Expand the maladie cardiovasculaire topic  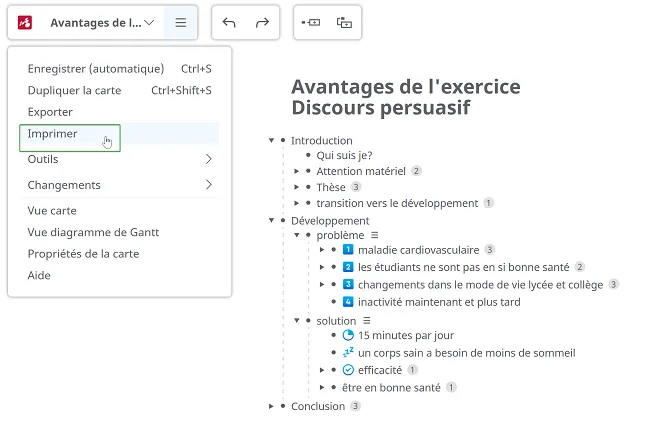click(322, 250)
